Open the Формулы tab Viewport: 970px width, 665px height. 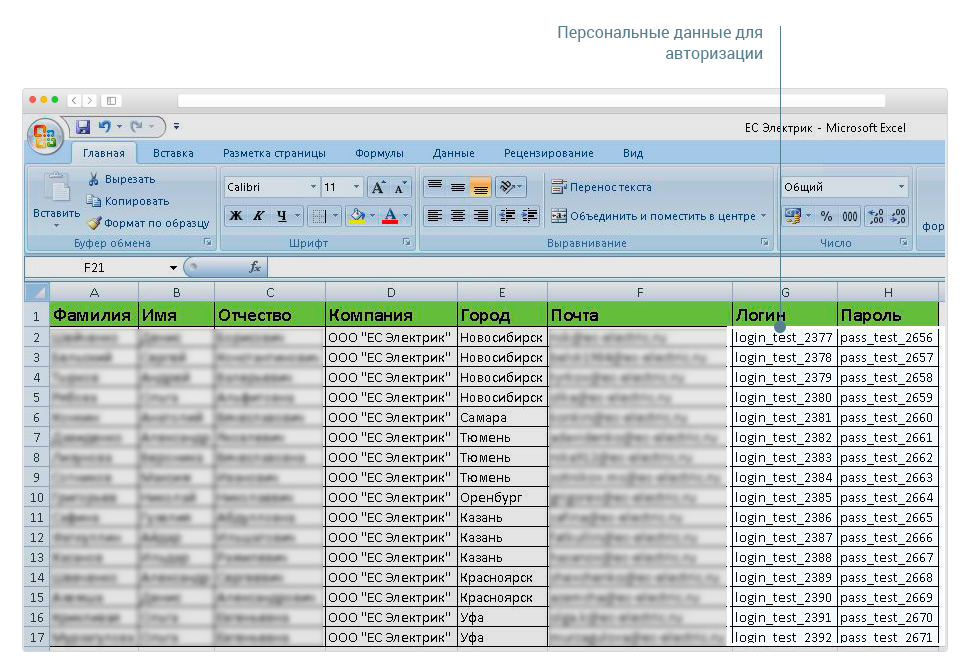(379, 153)
